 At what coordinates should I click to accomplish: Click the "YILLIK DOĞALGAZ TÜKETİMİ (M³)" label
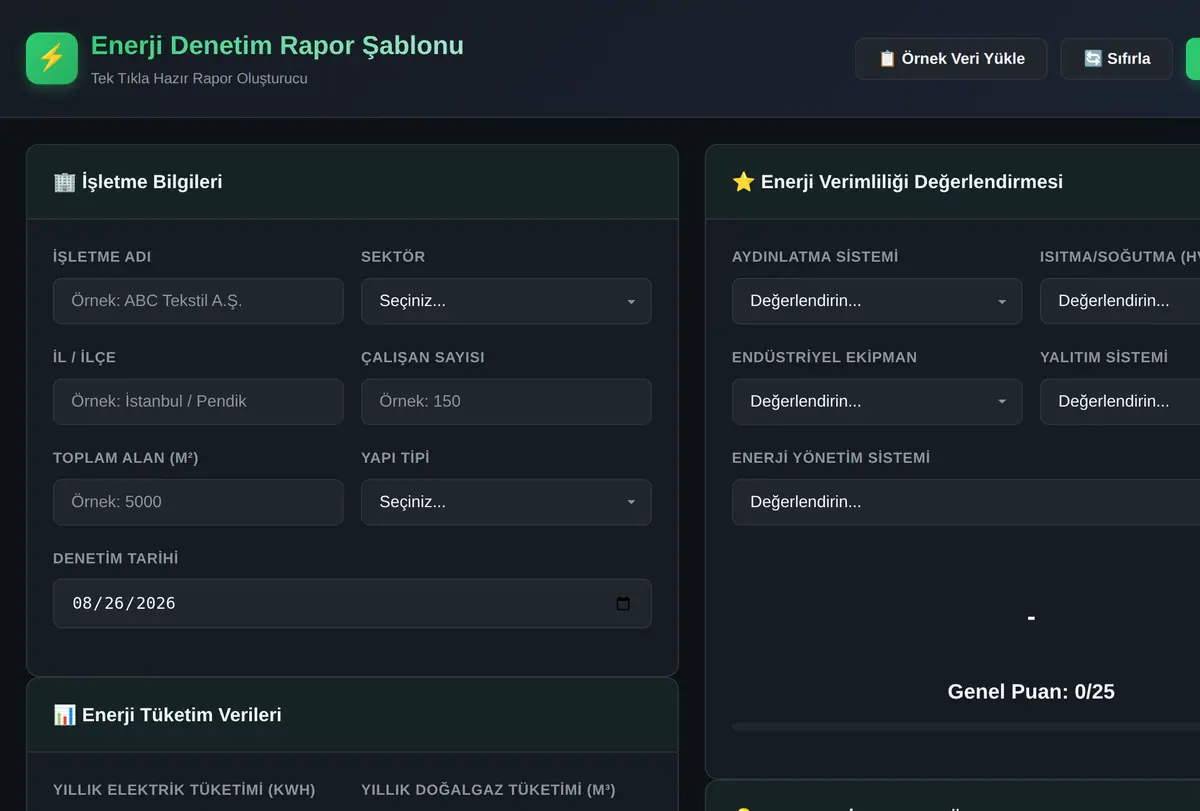click(x=488, y=790)
